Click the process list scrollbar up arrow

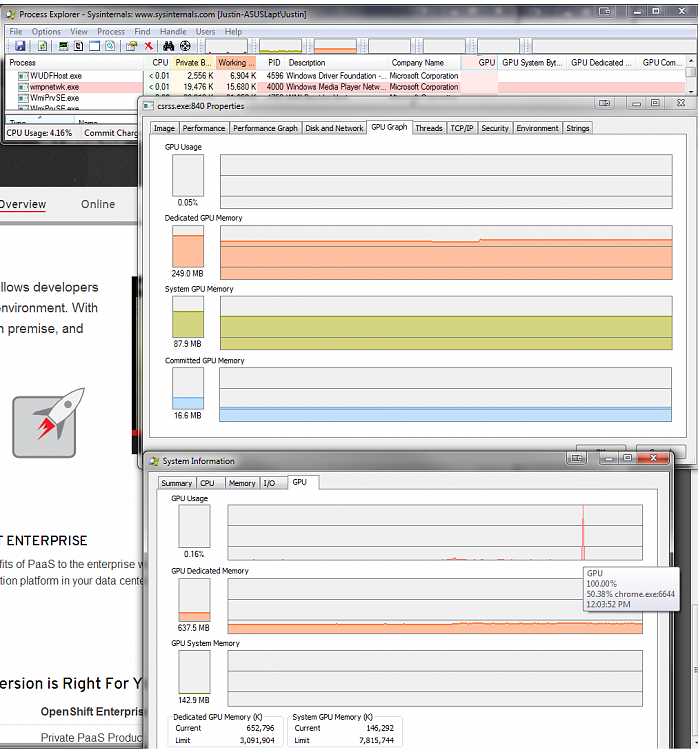tap(691, 61)
